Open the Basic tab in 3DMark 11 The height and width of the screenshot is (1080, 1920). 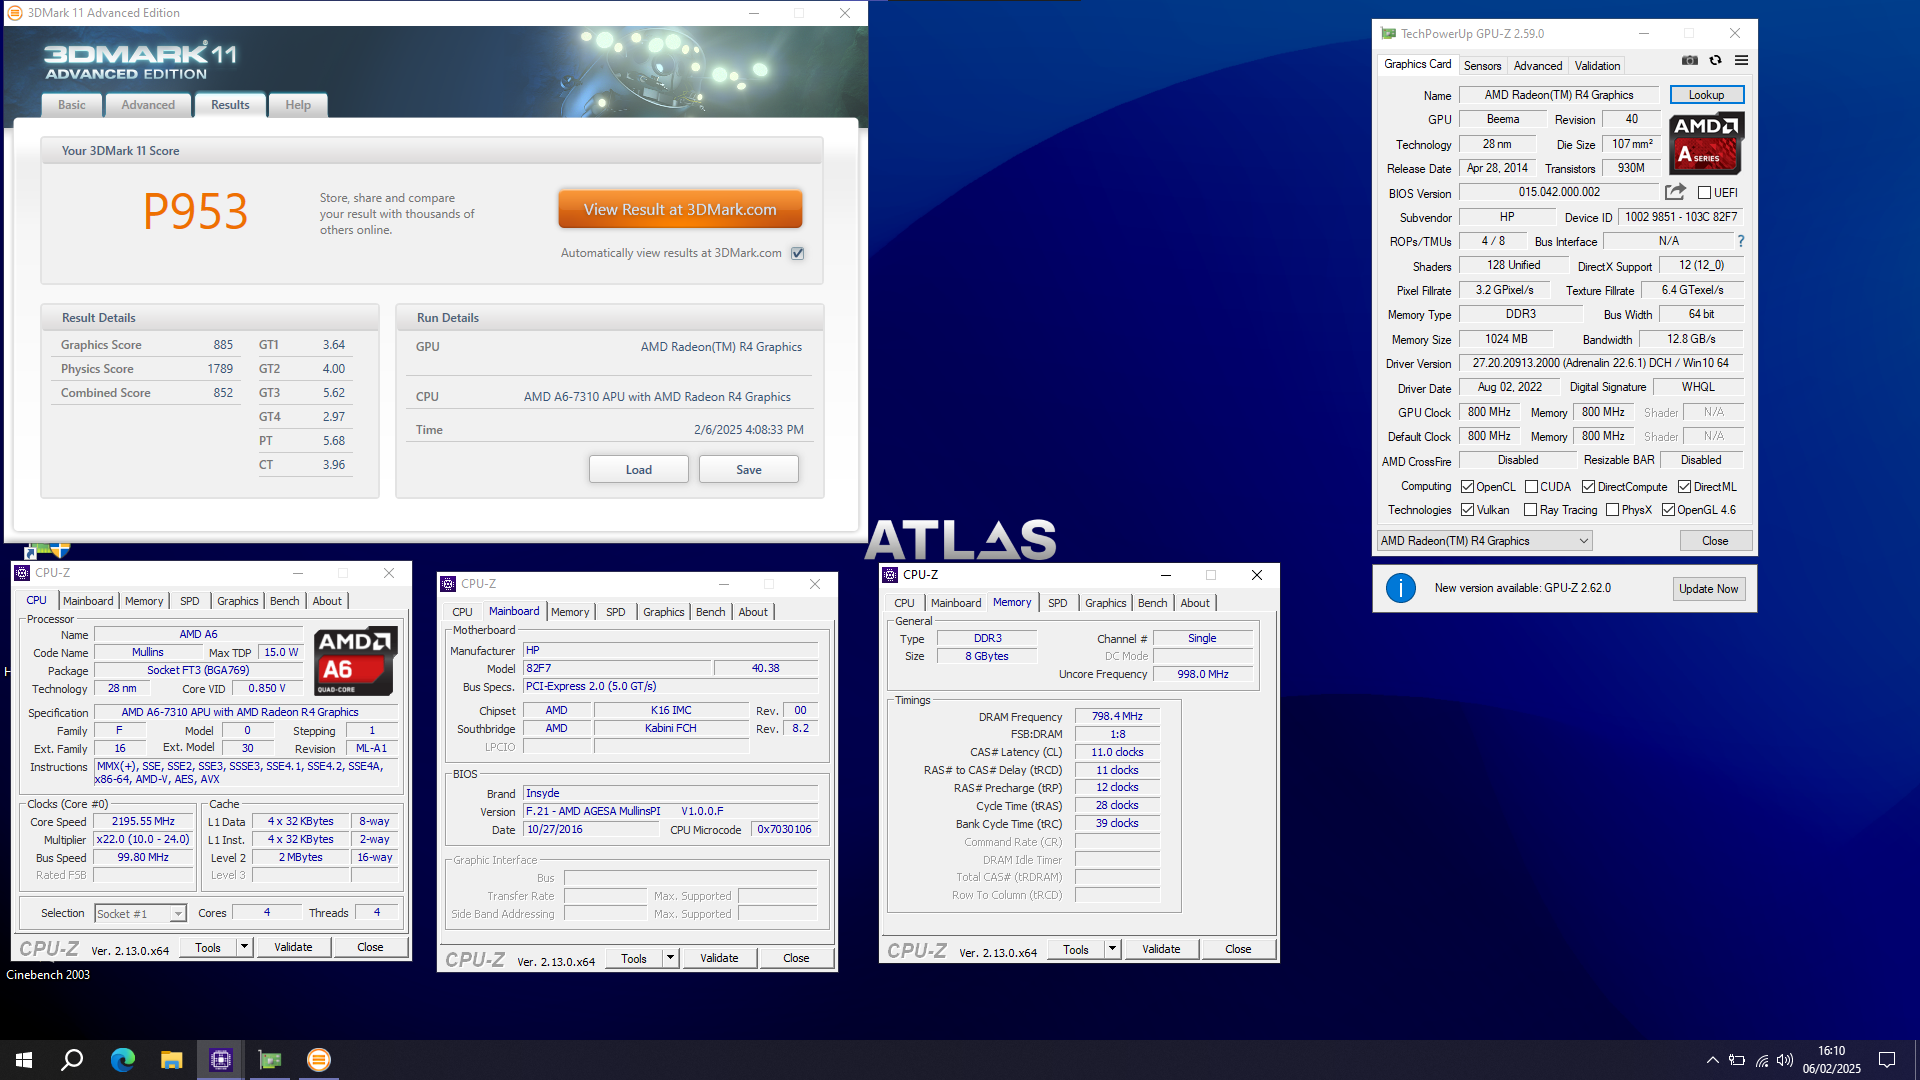pos(71,105)
